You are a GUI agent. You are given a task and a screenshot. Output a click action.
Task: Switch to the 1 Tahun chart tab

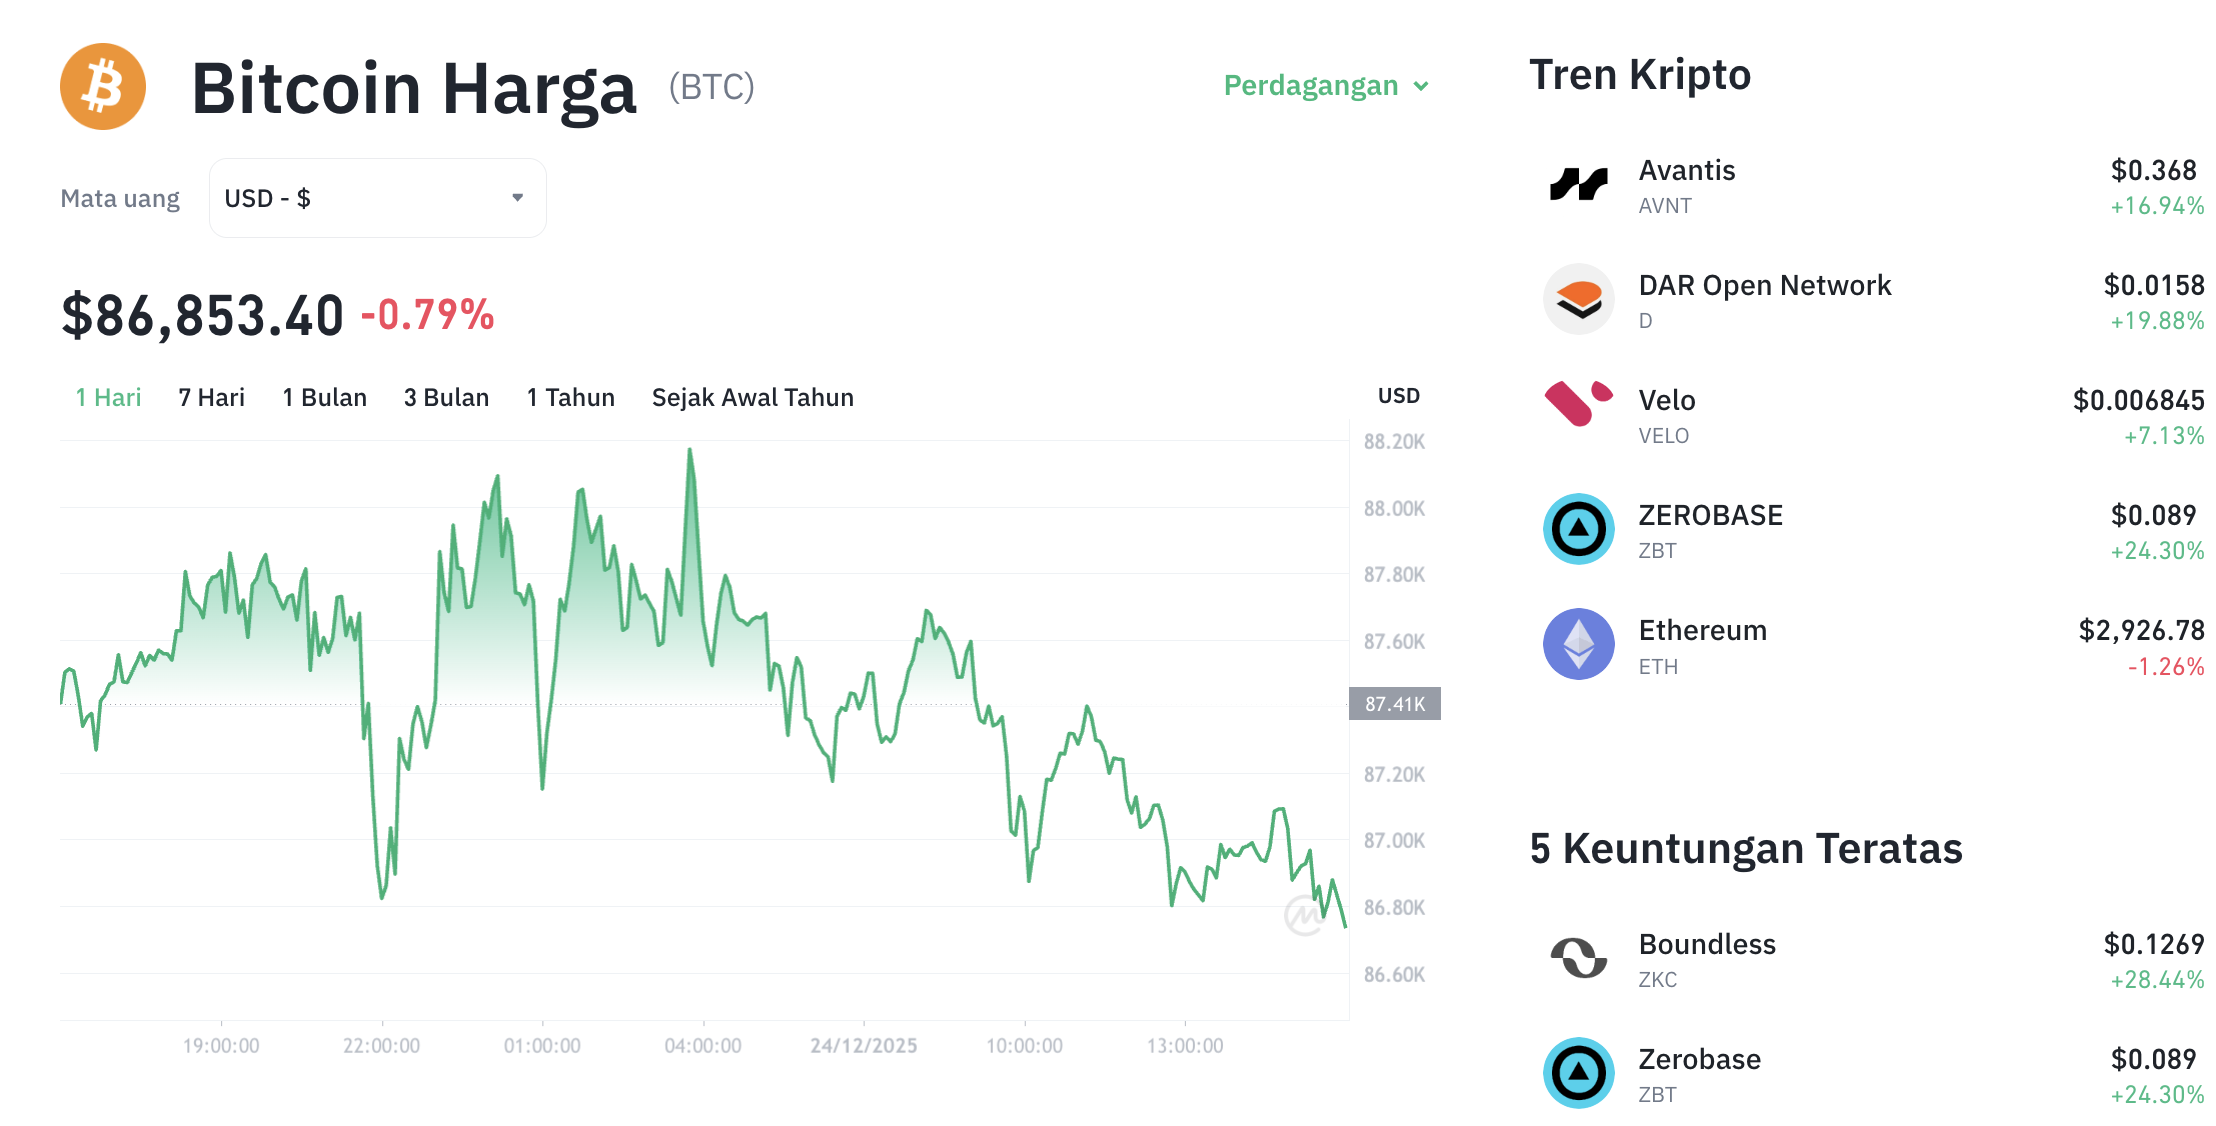[x=570, y=397]
